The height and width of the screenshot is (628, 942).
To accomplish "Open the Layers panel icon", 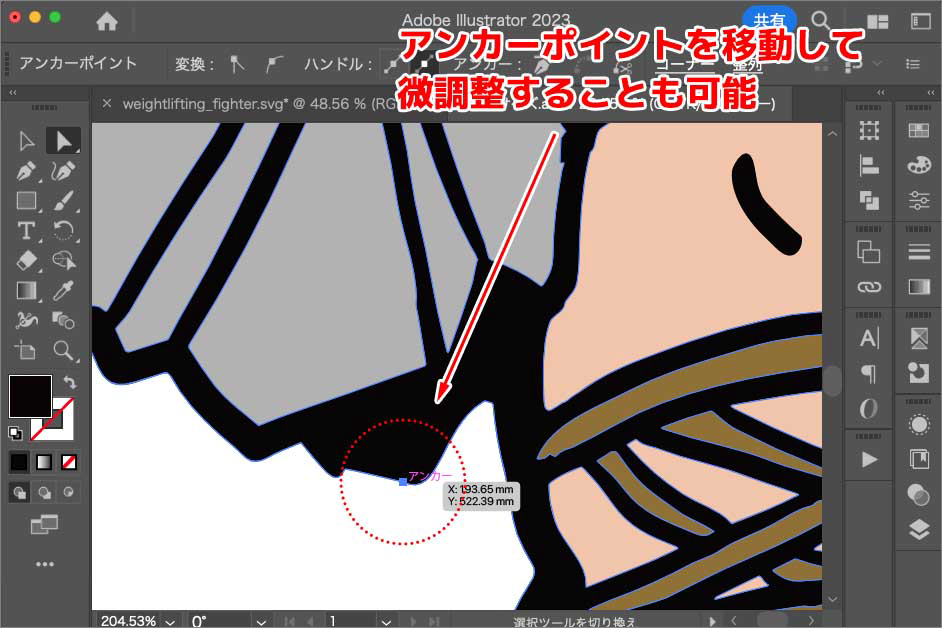I will click(918, 531).
